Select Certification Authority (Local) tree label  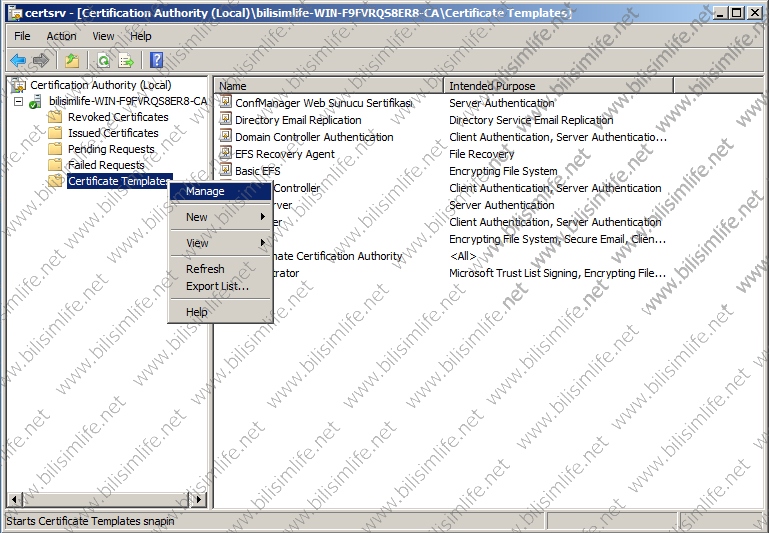pos(101,85)
